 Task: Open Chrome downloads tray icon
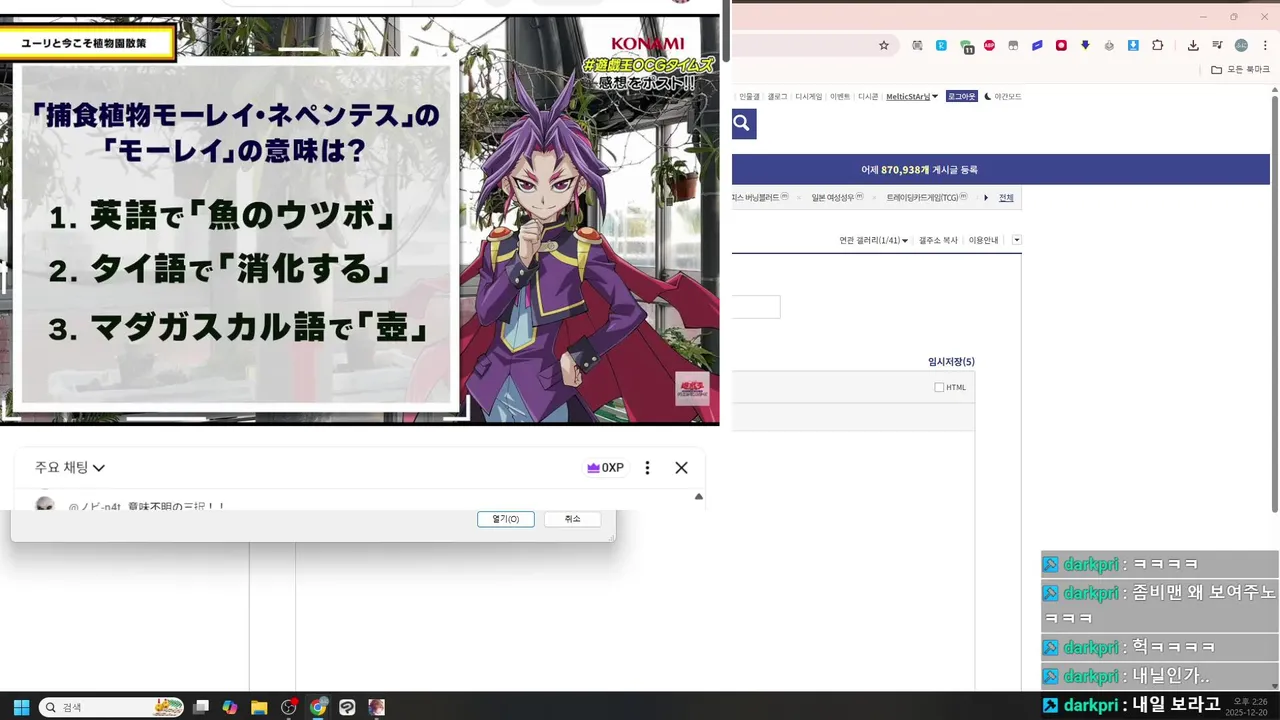1193,45
